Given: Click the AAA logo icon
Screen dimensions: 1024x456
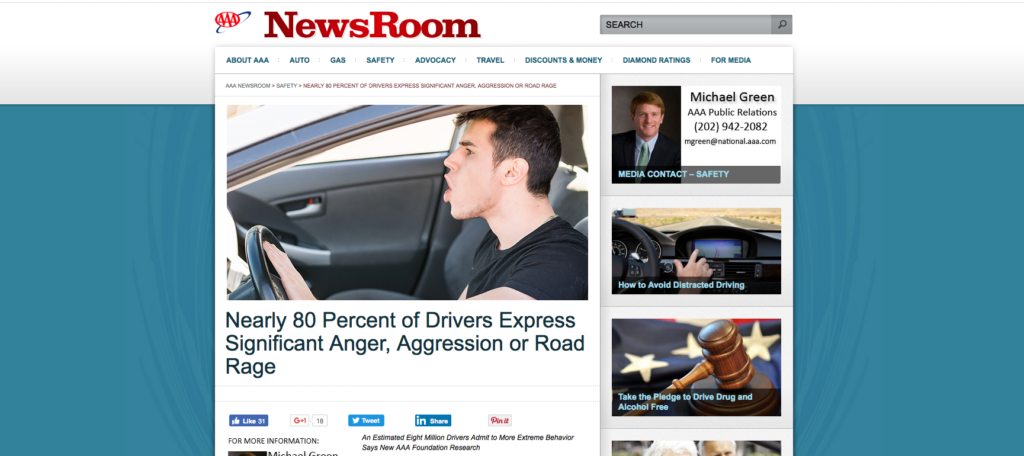Looking at the screenshot, I should coord(233,21).
